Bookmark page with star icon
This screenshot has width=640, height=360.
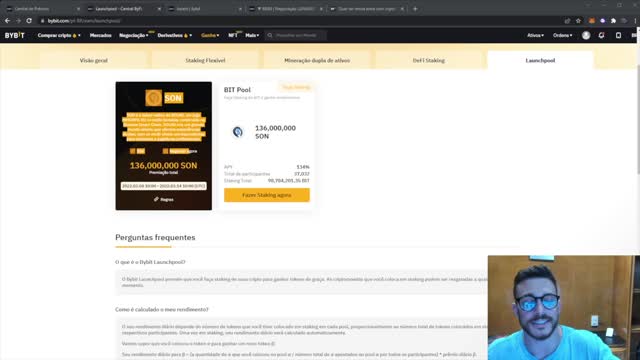pos(578,21)
